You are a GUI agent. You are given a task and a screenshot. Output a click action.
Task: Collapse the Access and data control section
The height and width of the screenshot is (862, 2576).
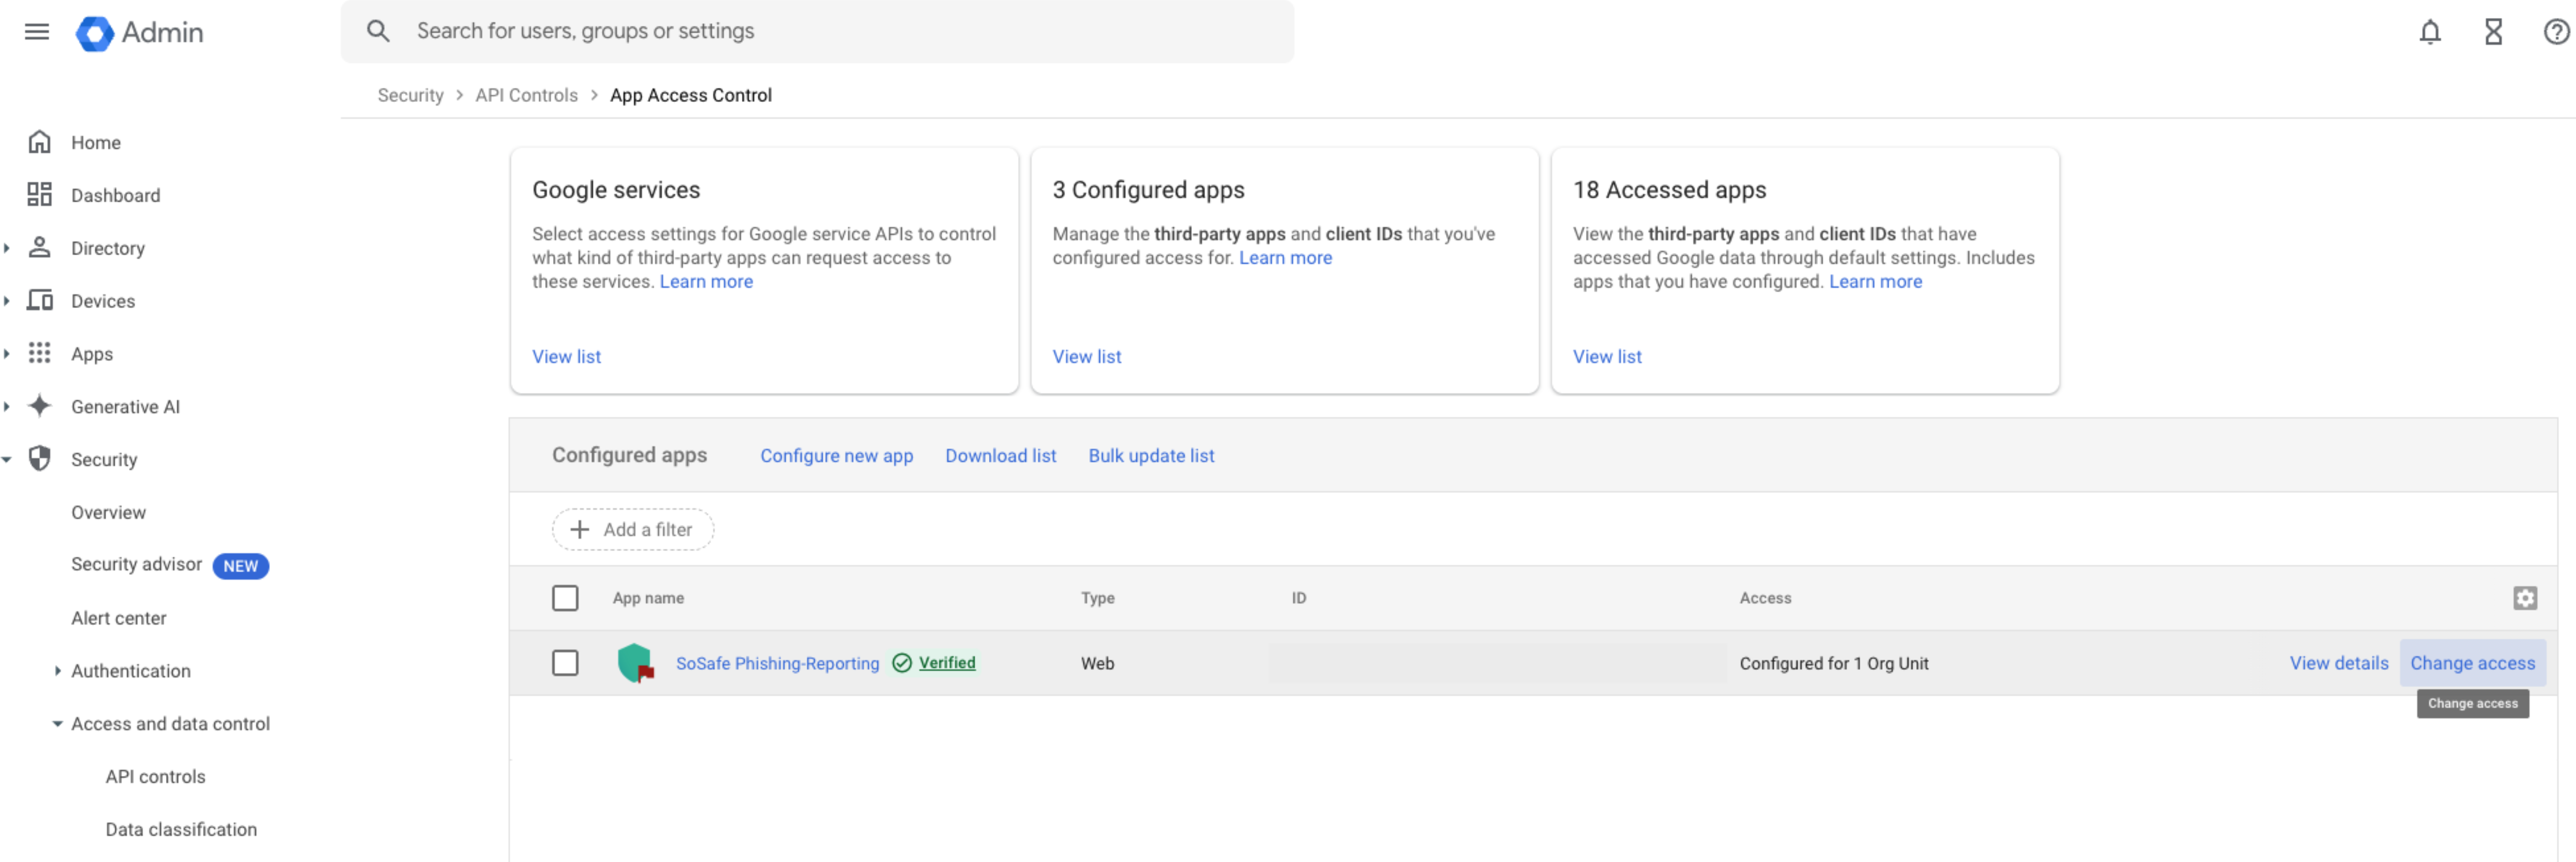point(57,723)
